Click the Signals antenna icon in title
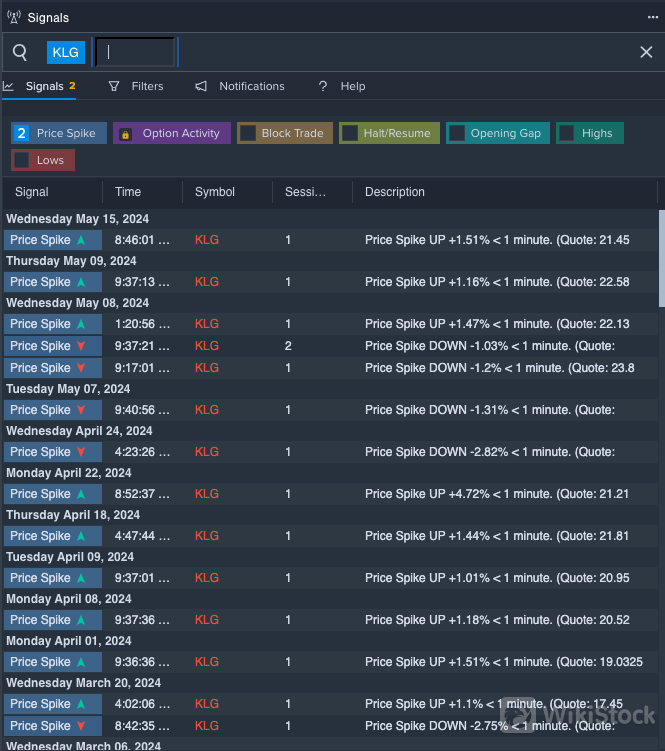 [13, 18]
